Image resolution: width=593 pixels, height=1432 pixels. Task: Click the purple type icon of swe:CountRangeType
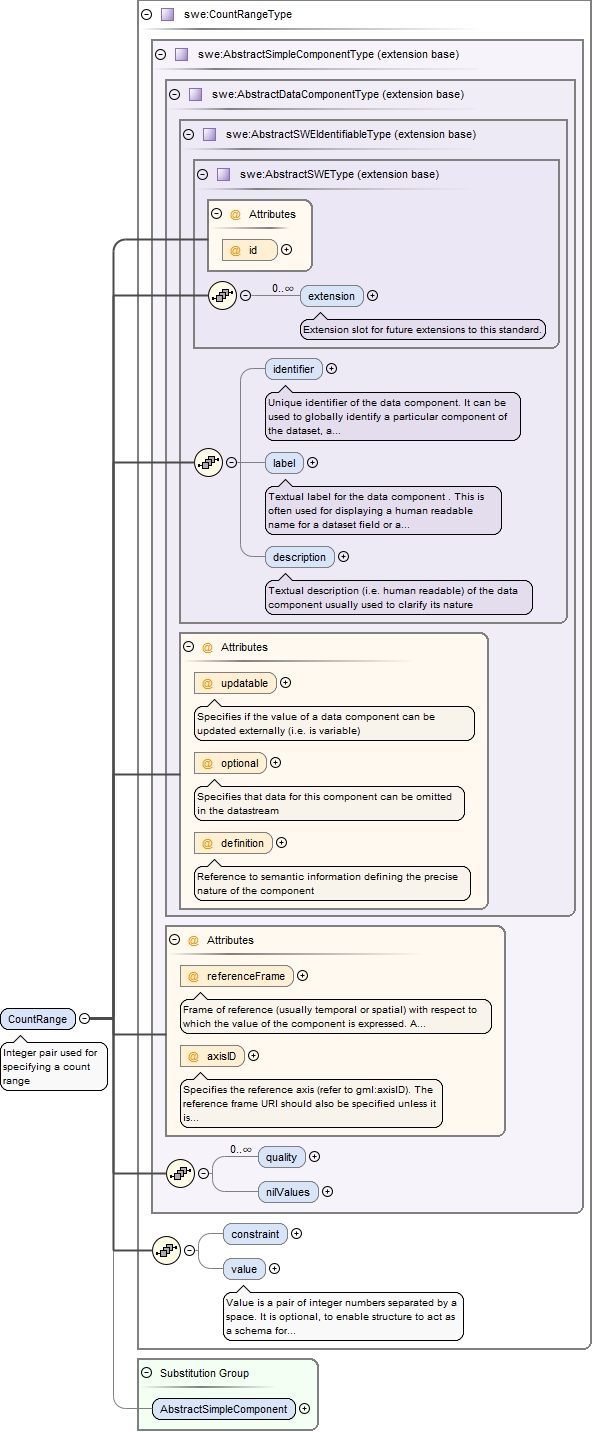tap(168, 15)
